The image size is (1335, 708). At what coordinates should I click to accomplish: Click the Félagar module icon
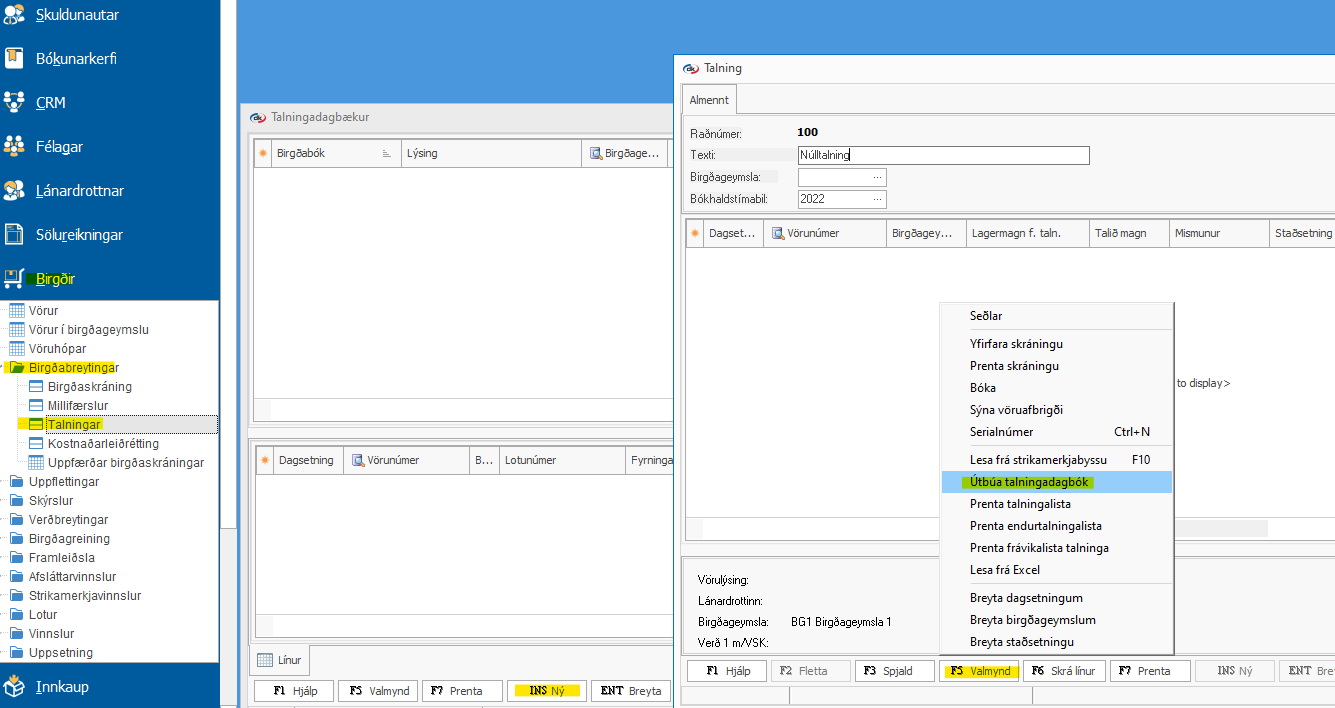tap(14, 146)
